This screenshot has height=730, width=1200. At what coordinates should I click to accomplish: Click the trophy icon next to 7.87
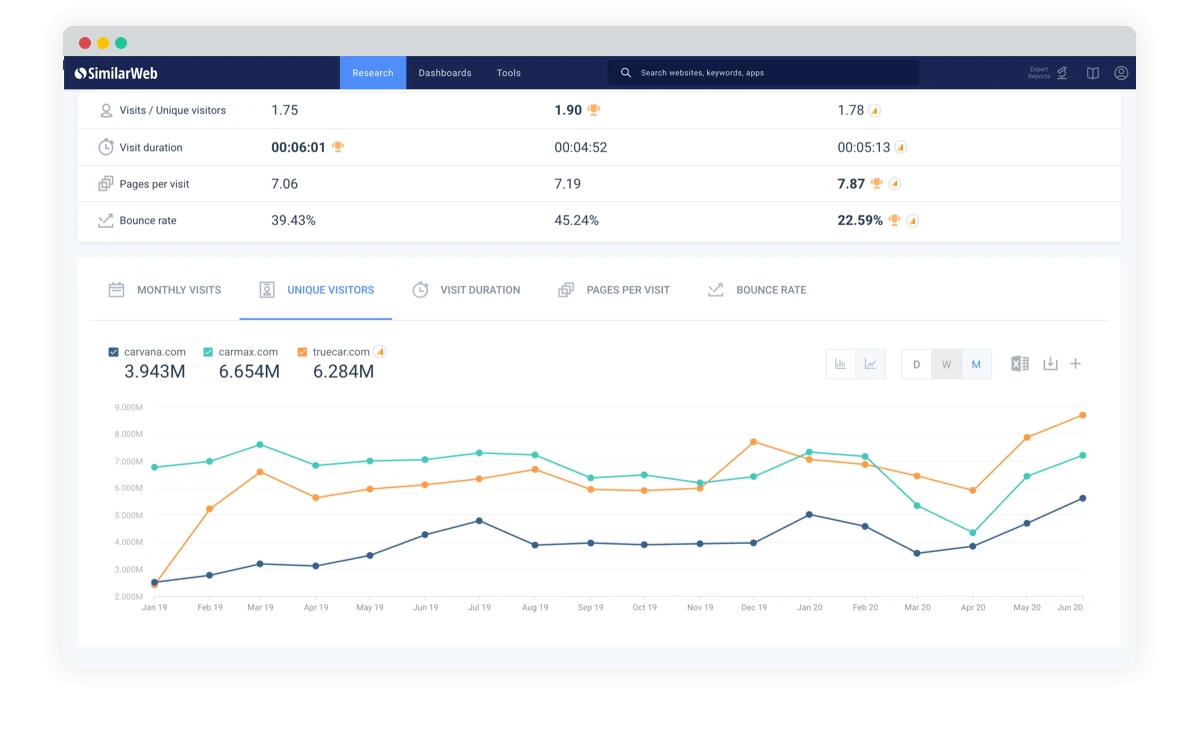[x=876, y=184]
